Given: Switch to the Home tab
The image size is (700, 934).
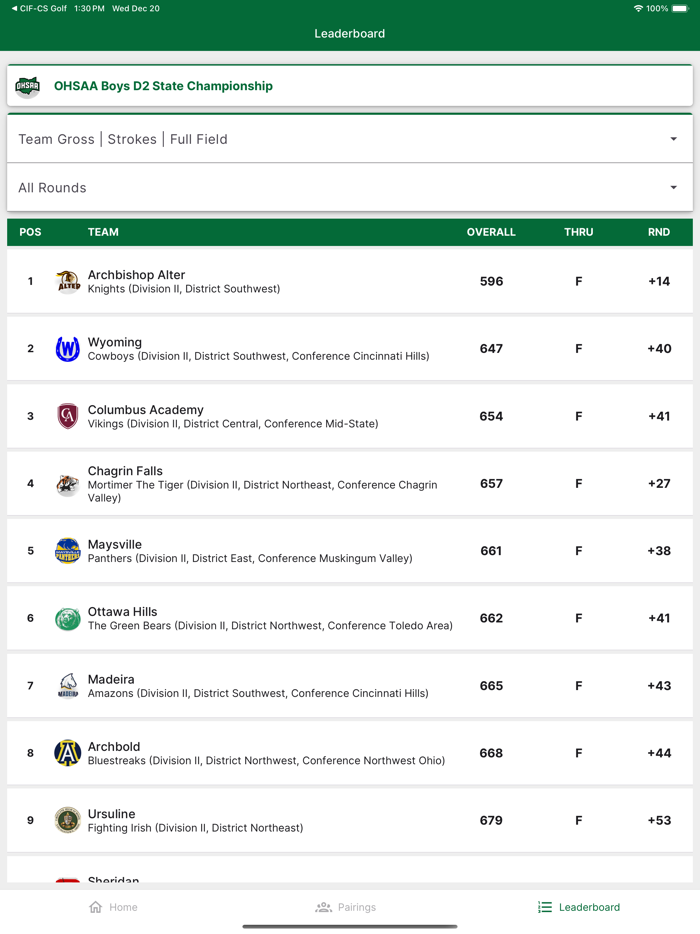Looking at the screenshot, I should 113,907.
